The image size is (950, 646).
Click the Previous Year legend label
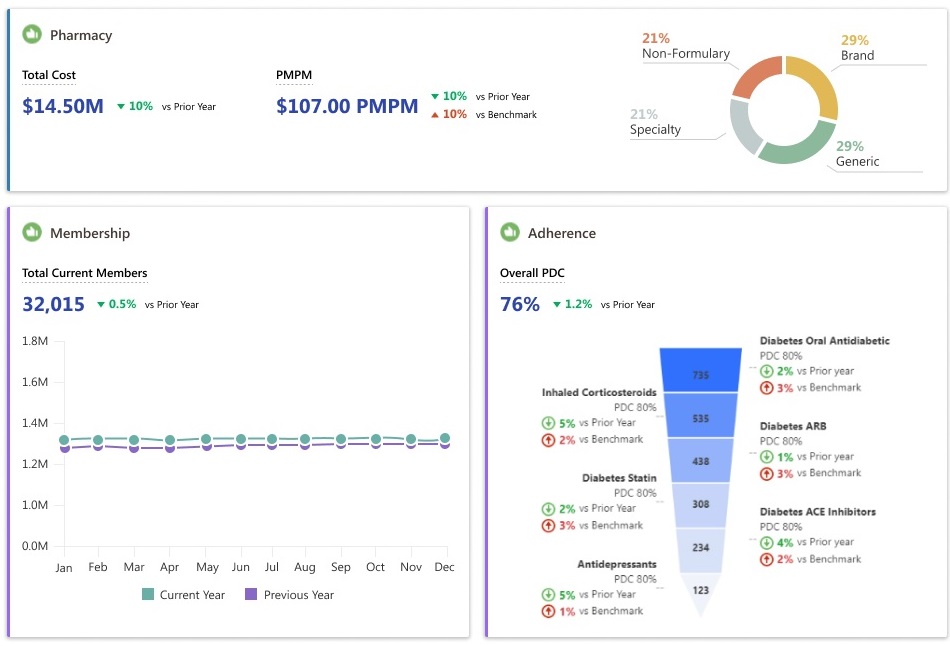tap(299, 595)
